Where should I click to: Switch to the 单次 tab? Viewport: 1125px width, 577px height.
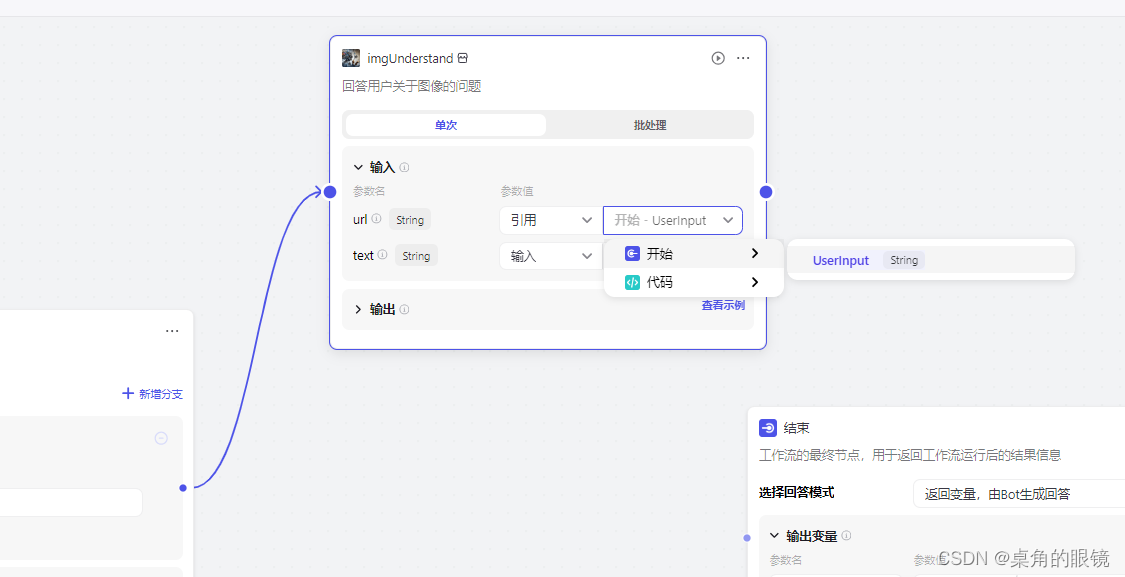[446, 125]
